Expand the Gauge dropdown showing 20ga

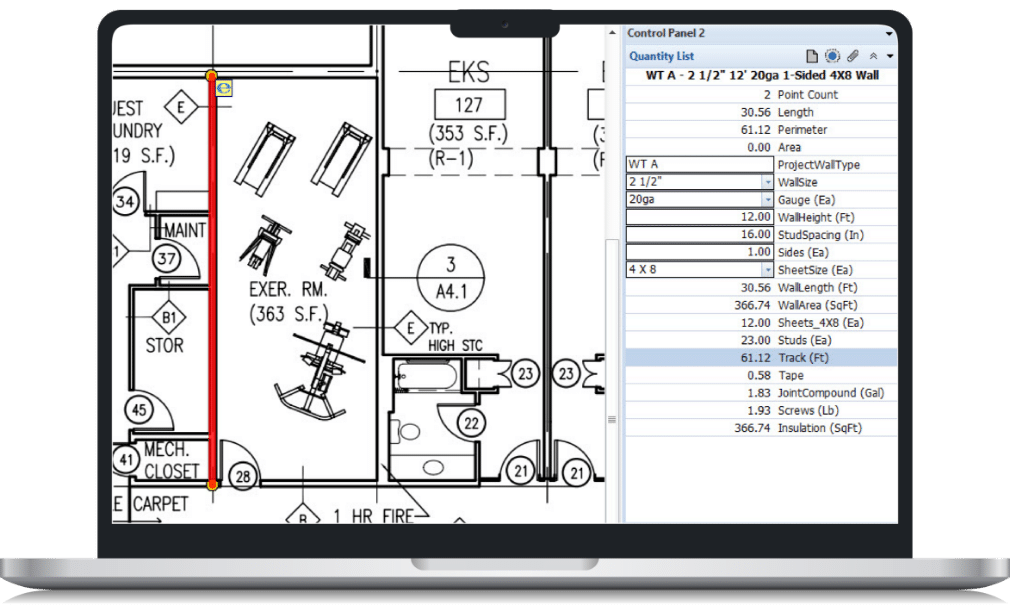tap(768, 200)
